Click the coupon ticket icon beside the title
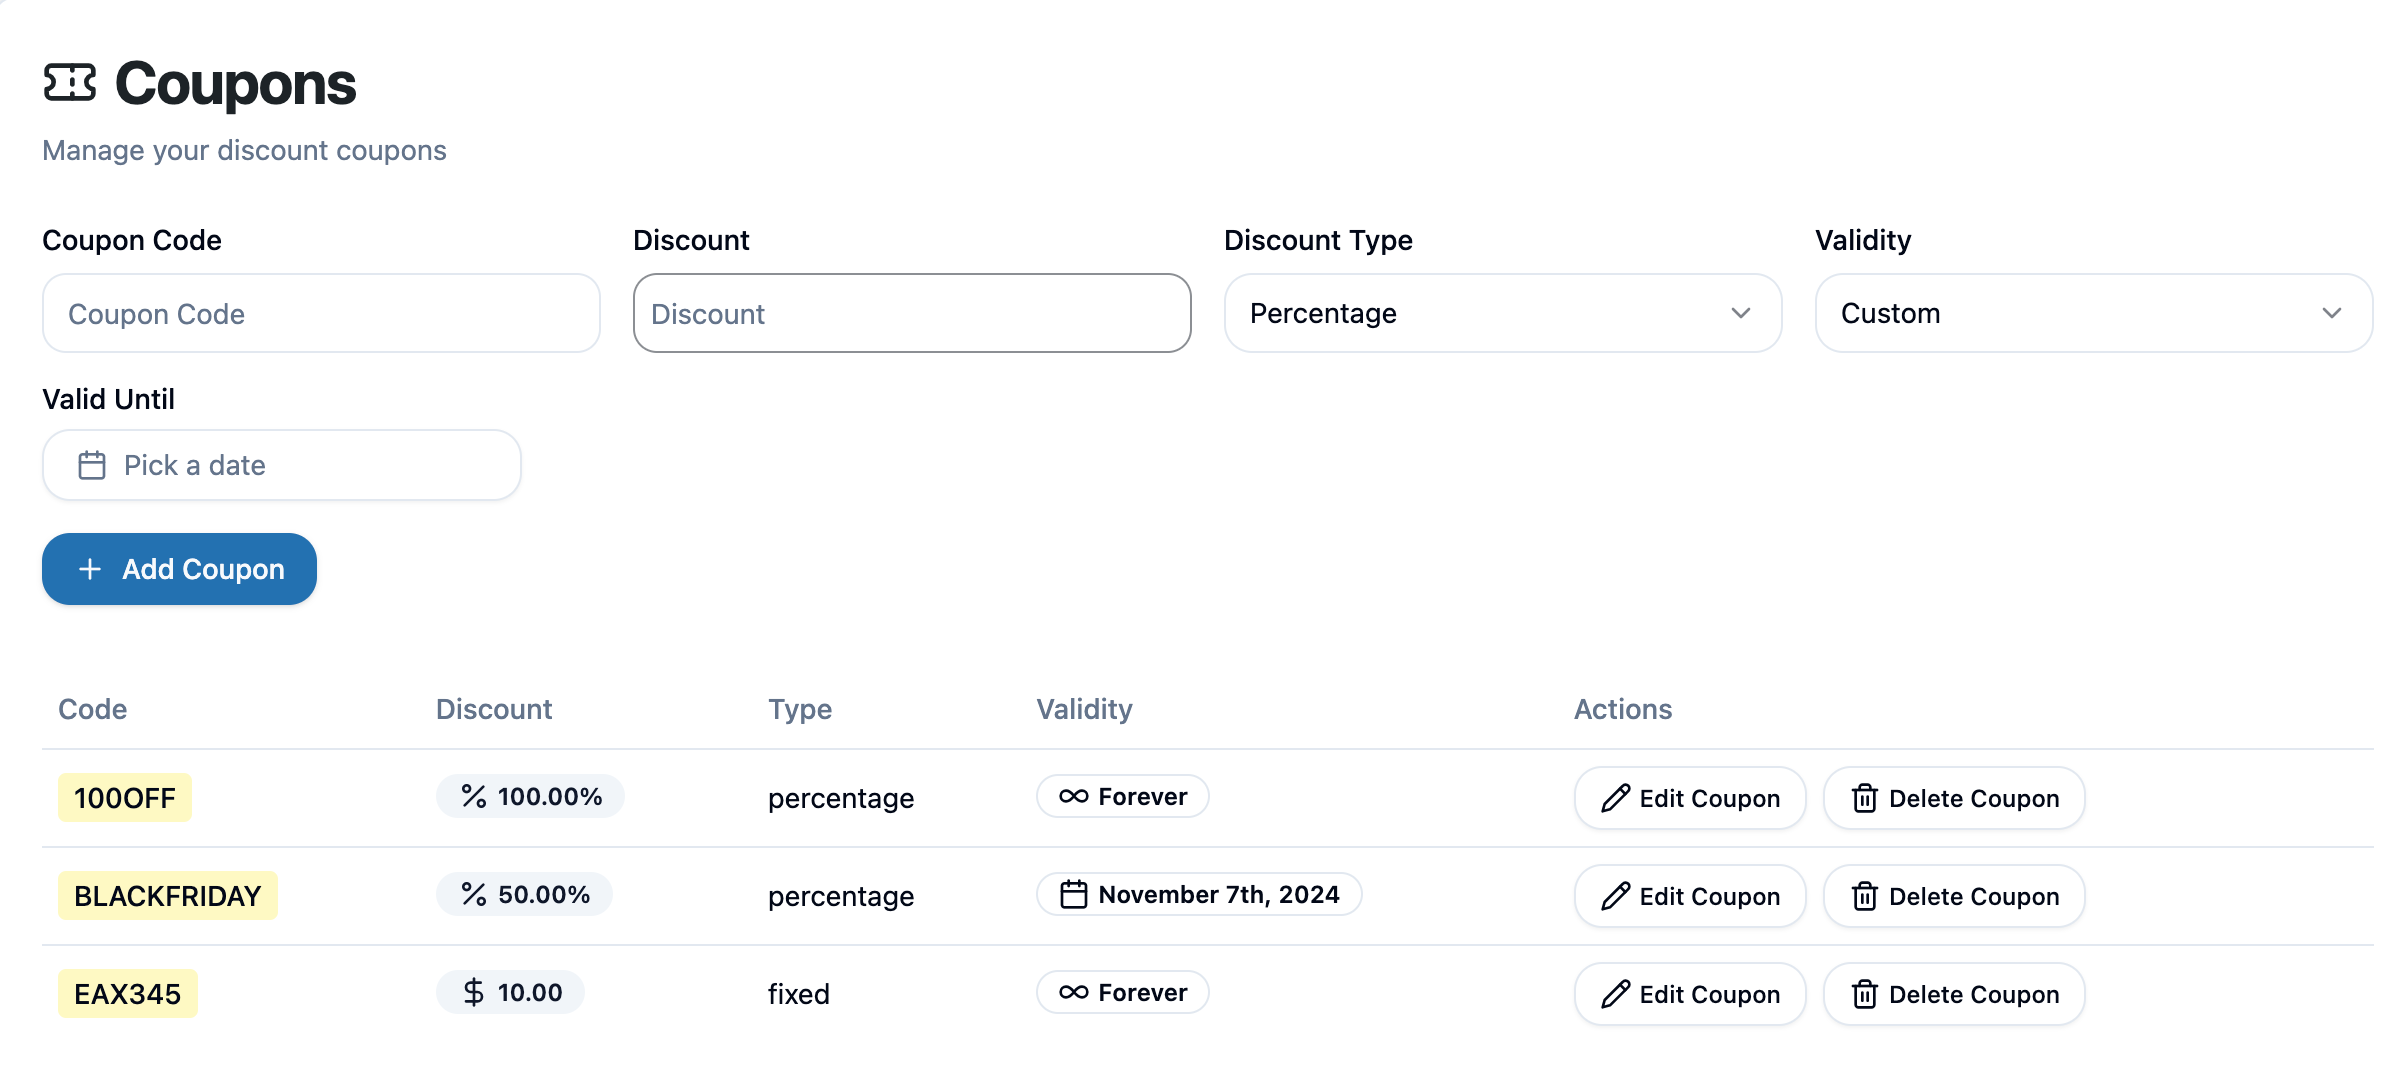Viewport: 2404px width, 1070px height. [x=70, y=83]
